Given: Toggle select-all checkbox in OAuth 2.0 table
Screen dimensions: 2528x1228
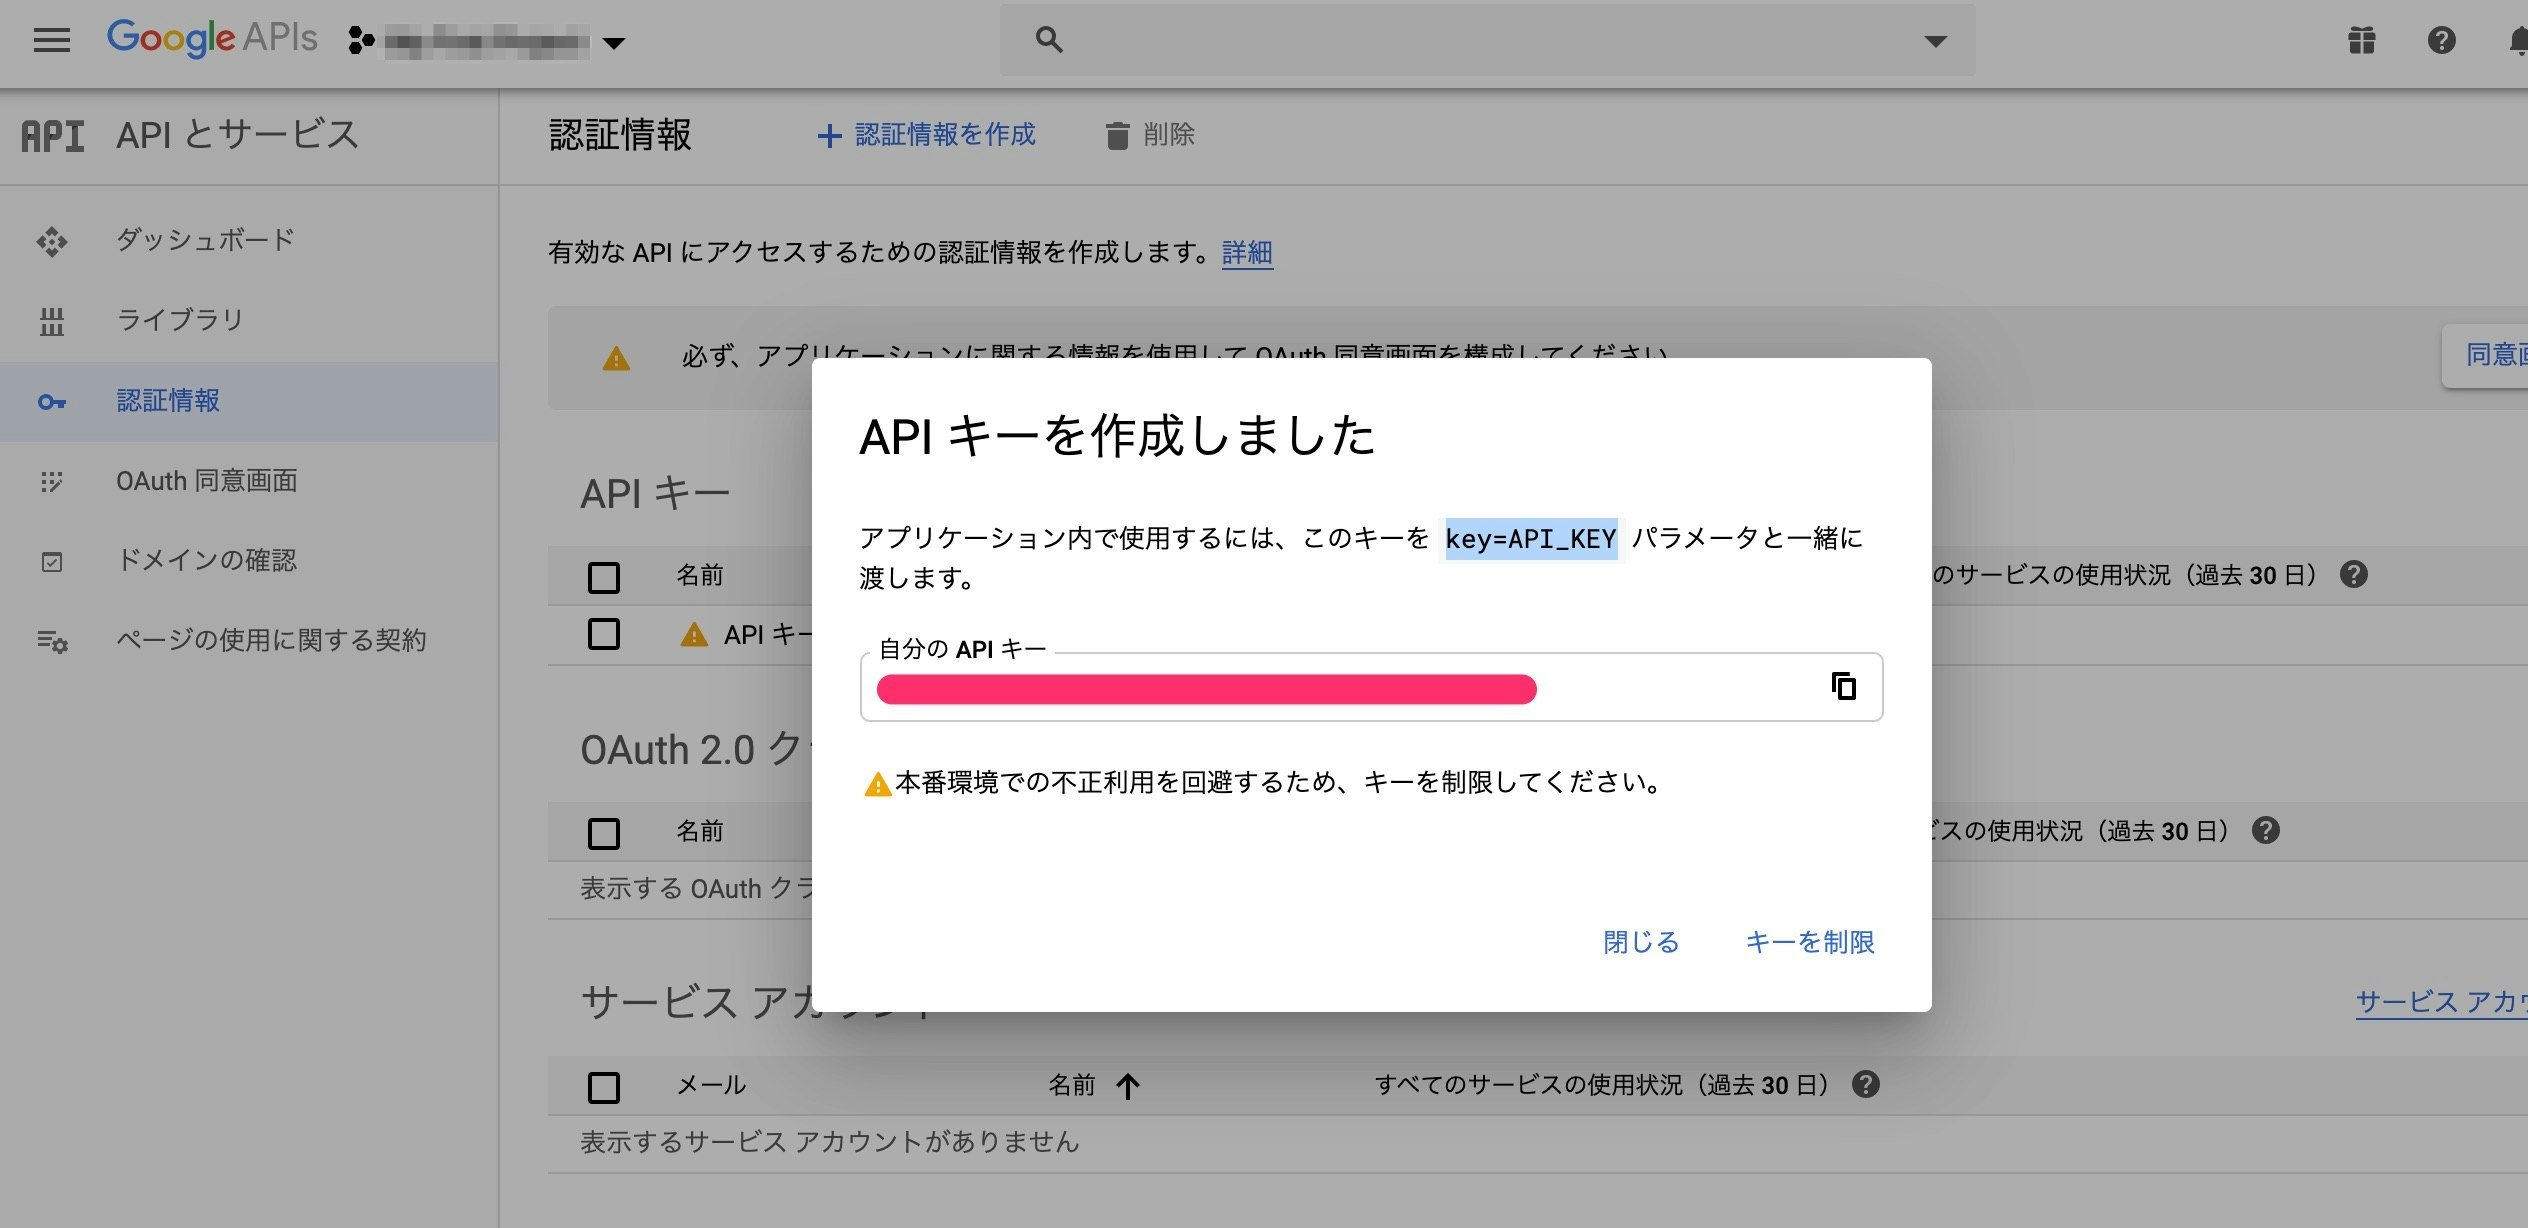Looking at the screenshot, I should point(604,833).
